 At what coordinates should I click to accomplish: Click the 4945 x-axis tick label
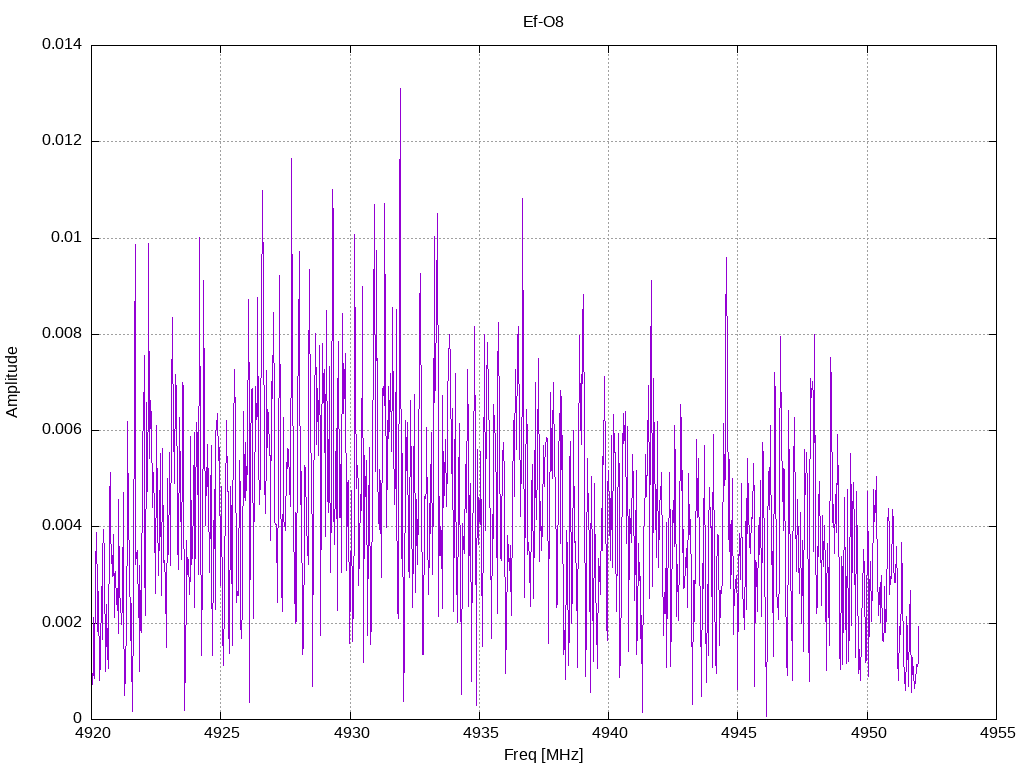(x=739, y=733)
